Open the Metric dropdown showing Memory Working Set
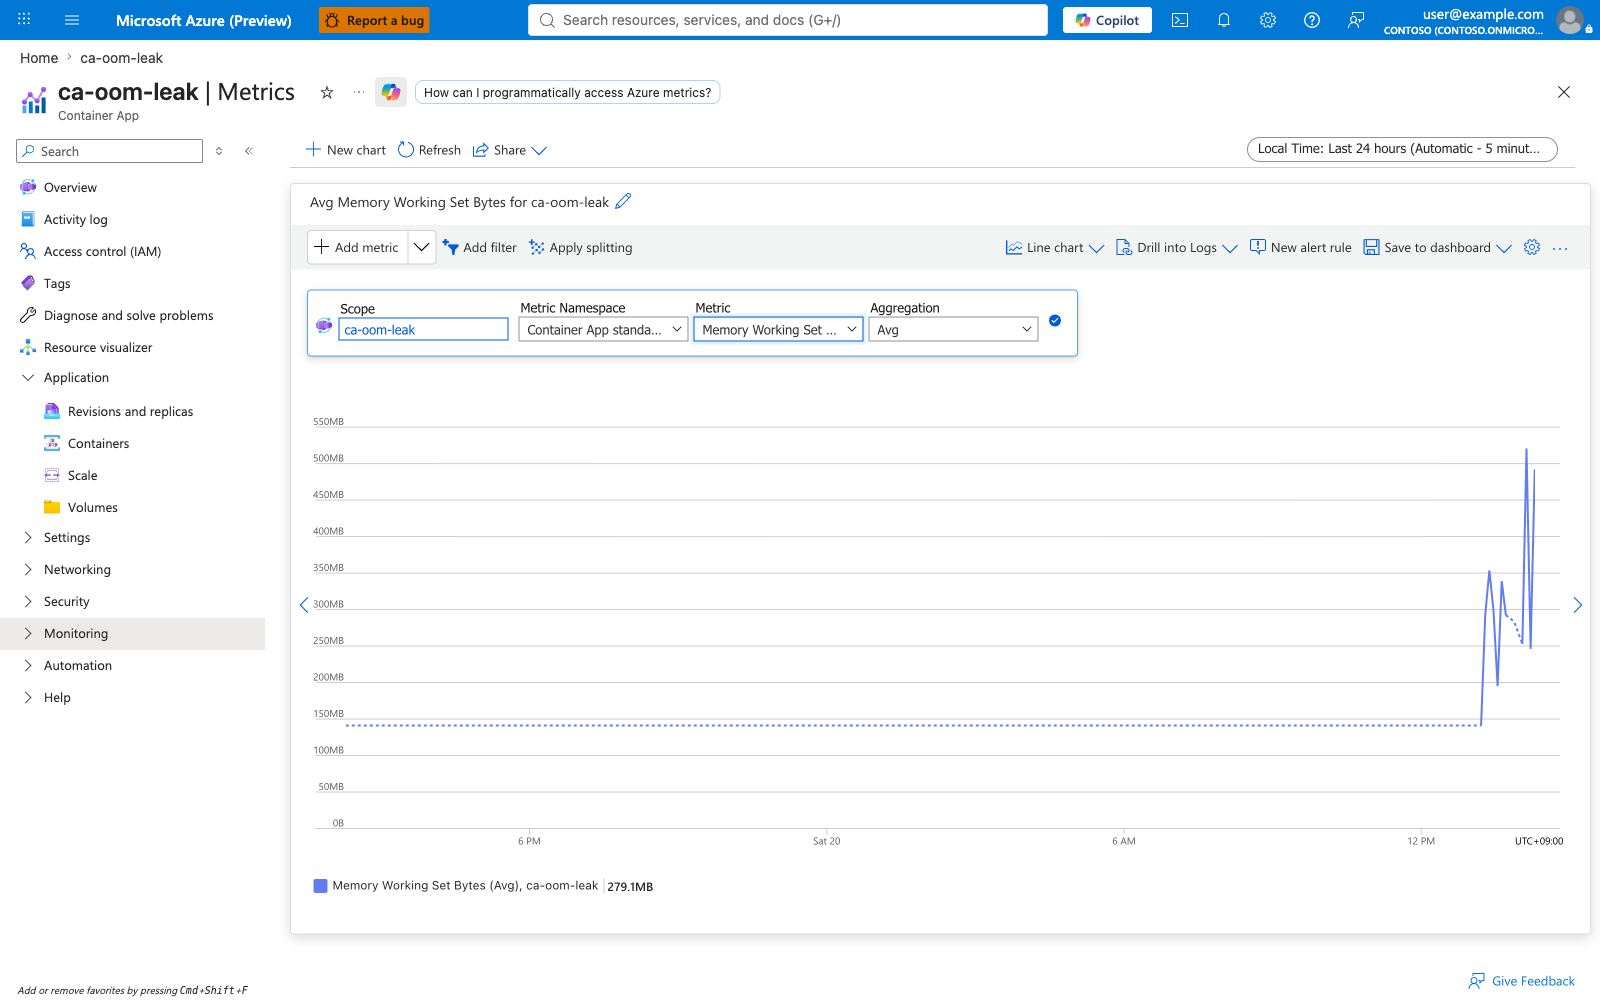This screenshot has height=1000, width=1600. point(779,330)
